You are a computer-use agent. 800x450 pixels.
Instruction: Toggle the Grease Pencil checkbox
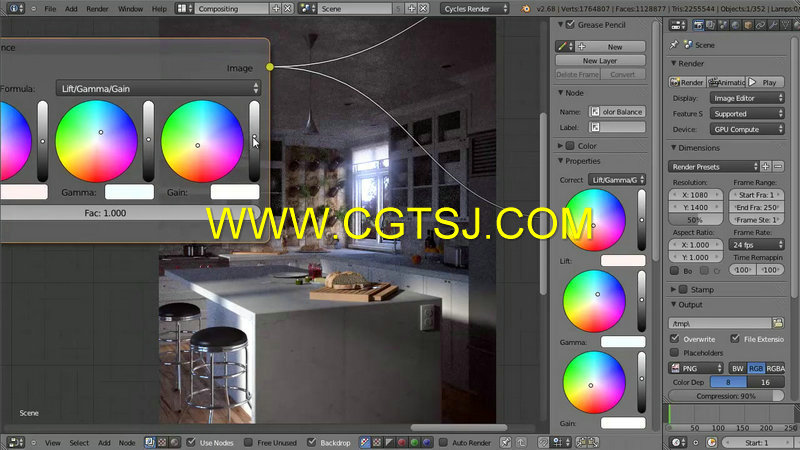570,24
